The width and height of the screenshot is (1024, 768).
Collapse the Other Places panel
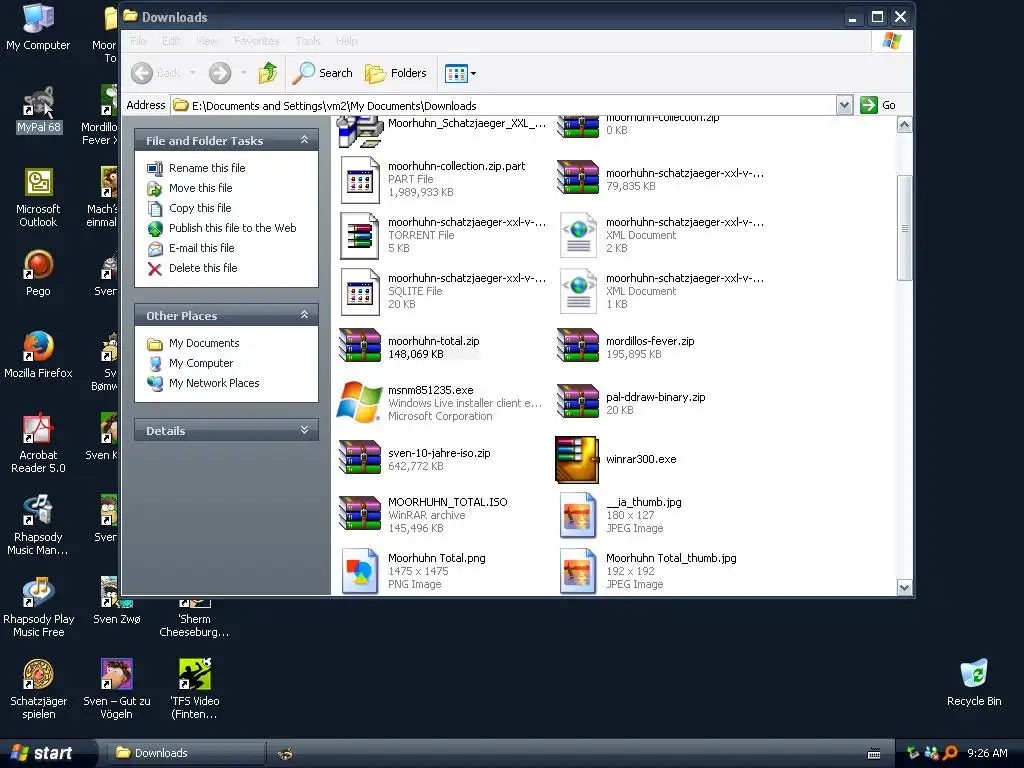304,315
